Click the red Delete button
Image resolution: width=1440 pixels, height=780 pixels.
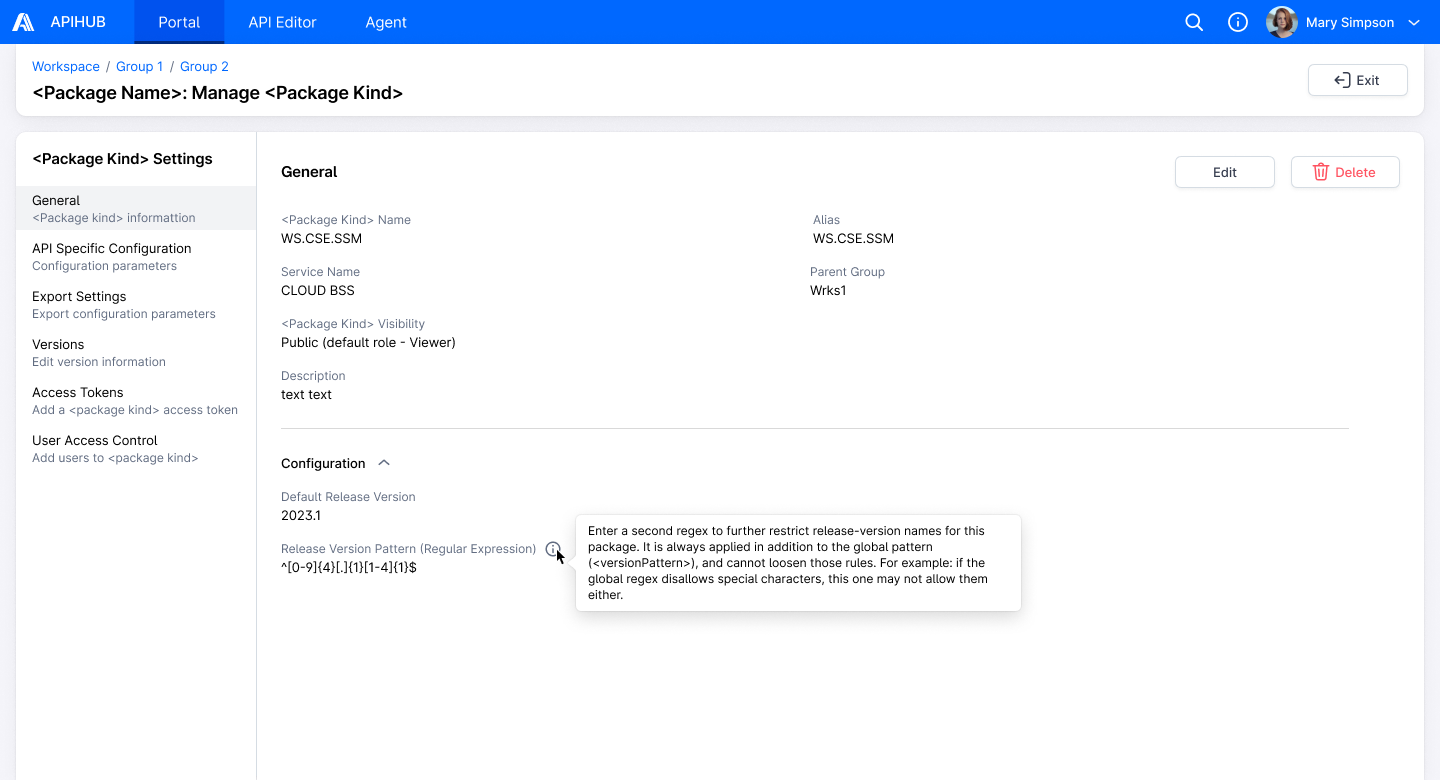(1345, 172)
